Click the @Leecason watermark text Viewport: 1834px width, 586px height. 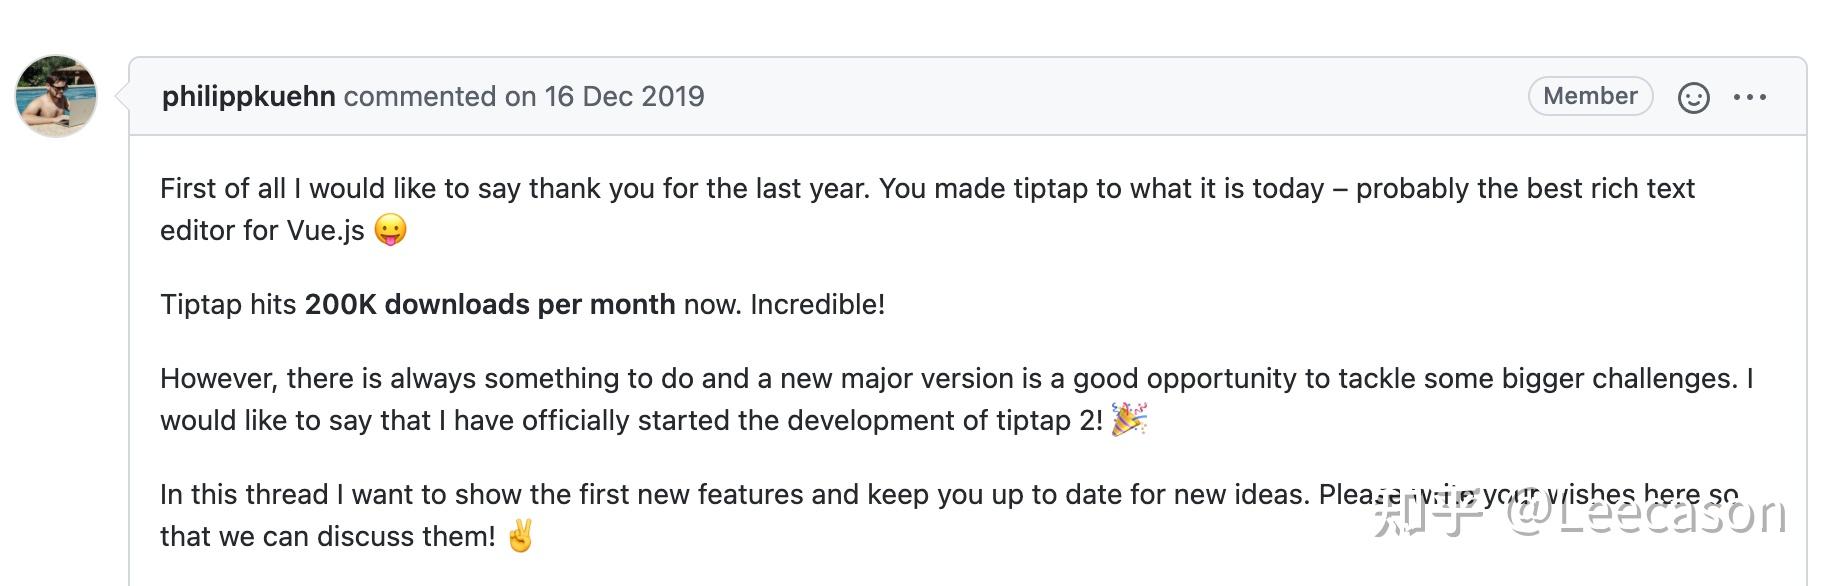point(1646,514)
